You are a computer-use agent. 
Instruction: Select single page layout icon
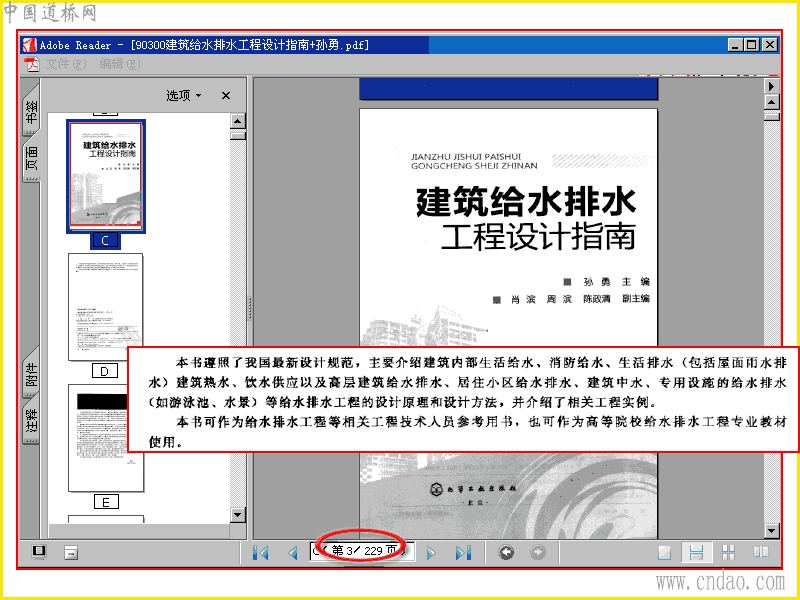664,552
